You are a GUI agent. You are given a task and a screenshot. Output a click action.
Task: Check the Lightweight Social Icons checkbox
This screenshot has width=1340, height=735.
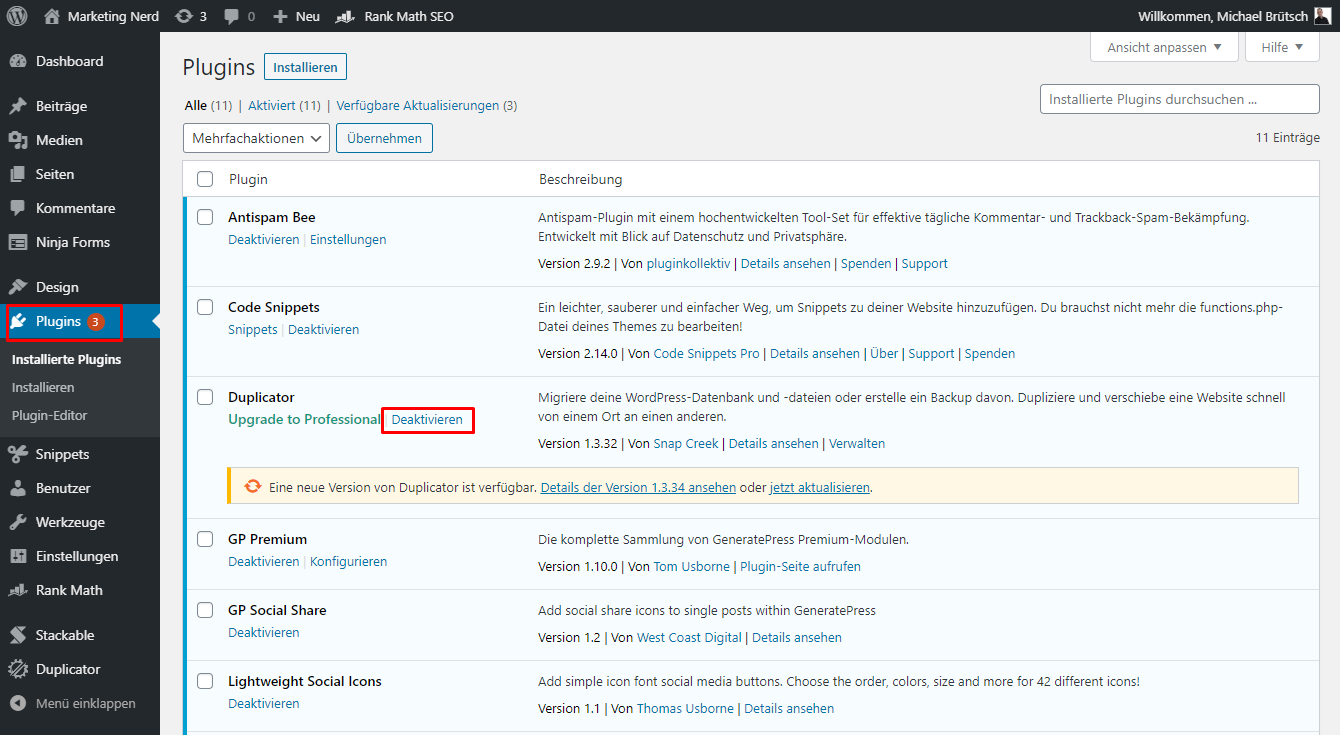point(205,681)
